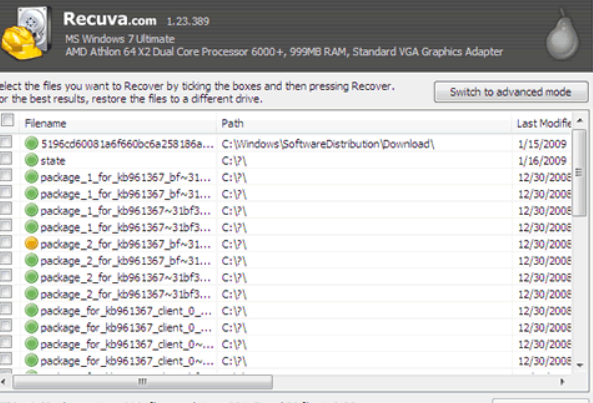Image resolution: width=593 pixels, height=403 pixels.
Task: Tick the checkbox of the orange-status package_2_for_kb961367_bf row
Action: click(6, 242)
